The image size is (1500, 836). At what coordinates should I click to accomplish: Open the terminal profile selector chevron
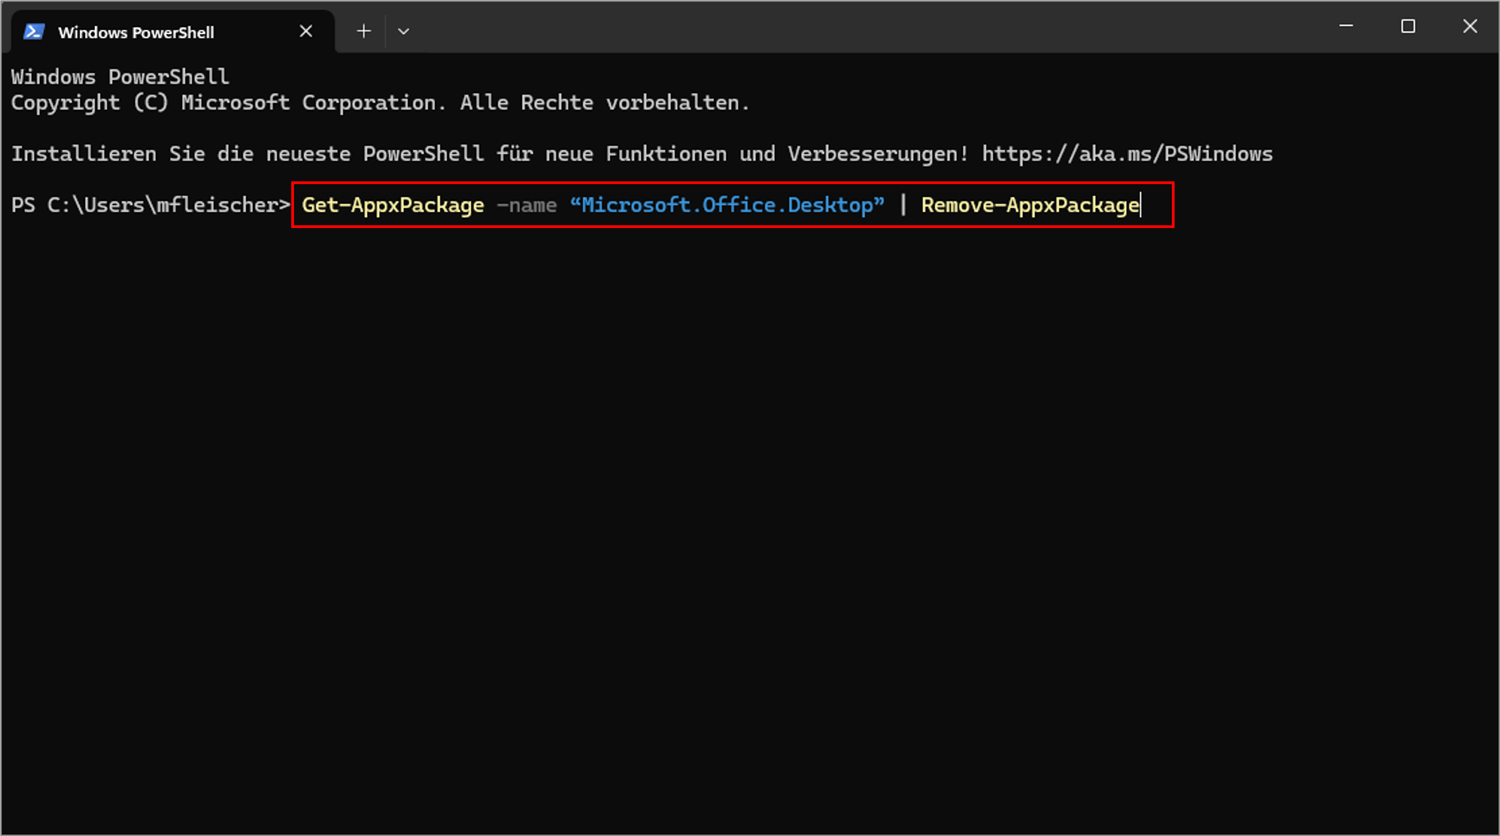[x=403, y=31]
